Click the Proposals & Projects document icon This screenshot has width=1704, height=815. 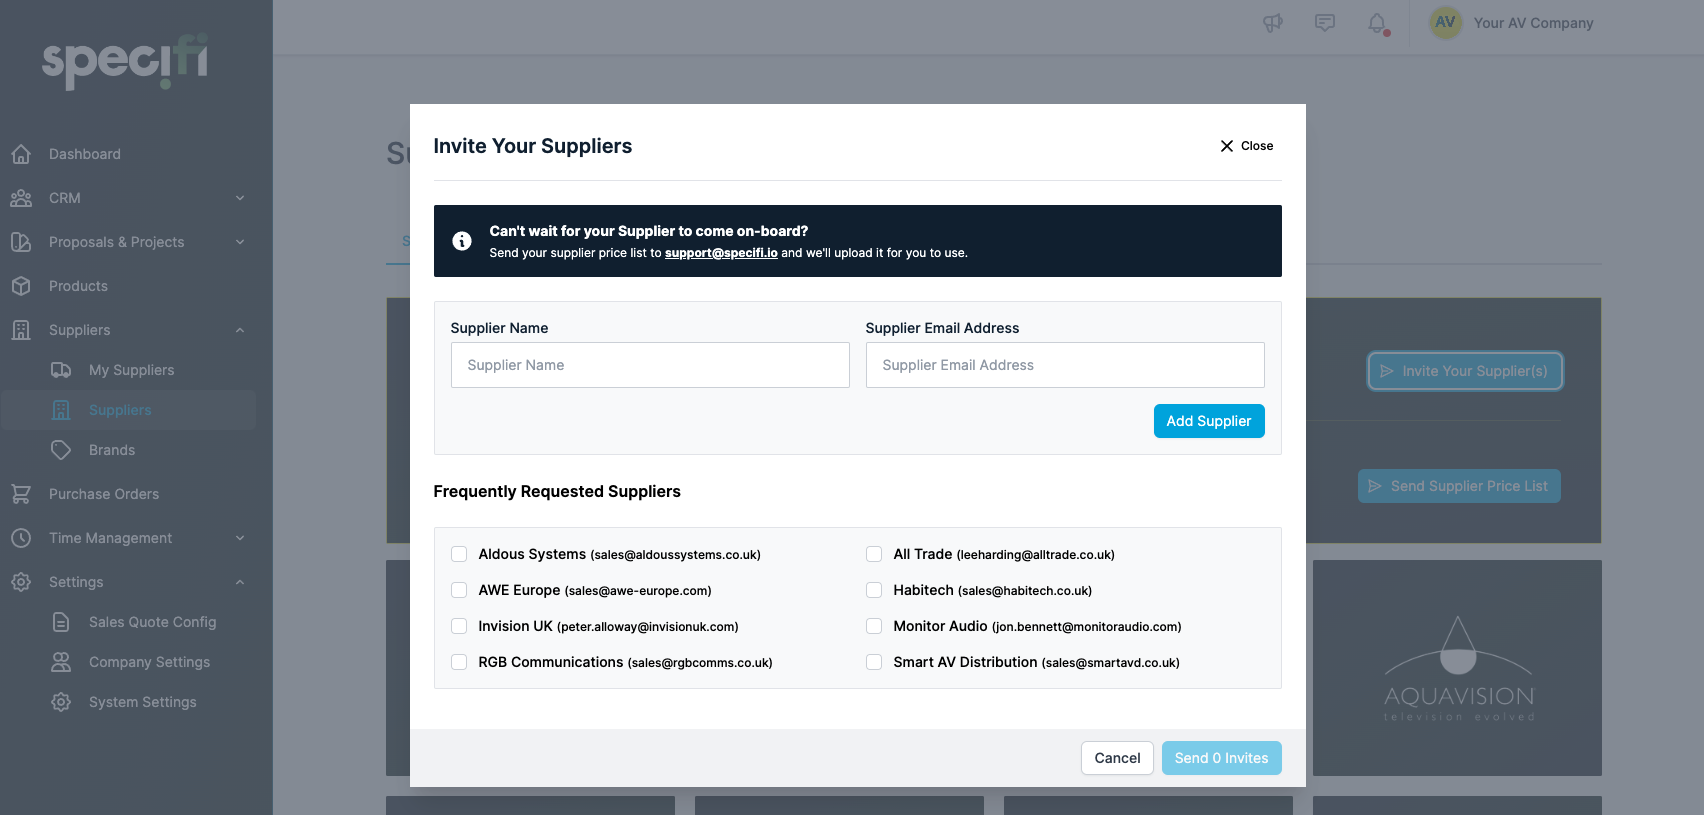pyautogui.click(x=21, y=242)
